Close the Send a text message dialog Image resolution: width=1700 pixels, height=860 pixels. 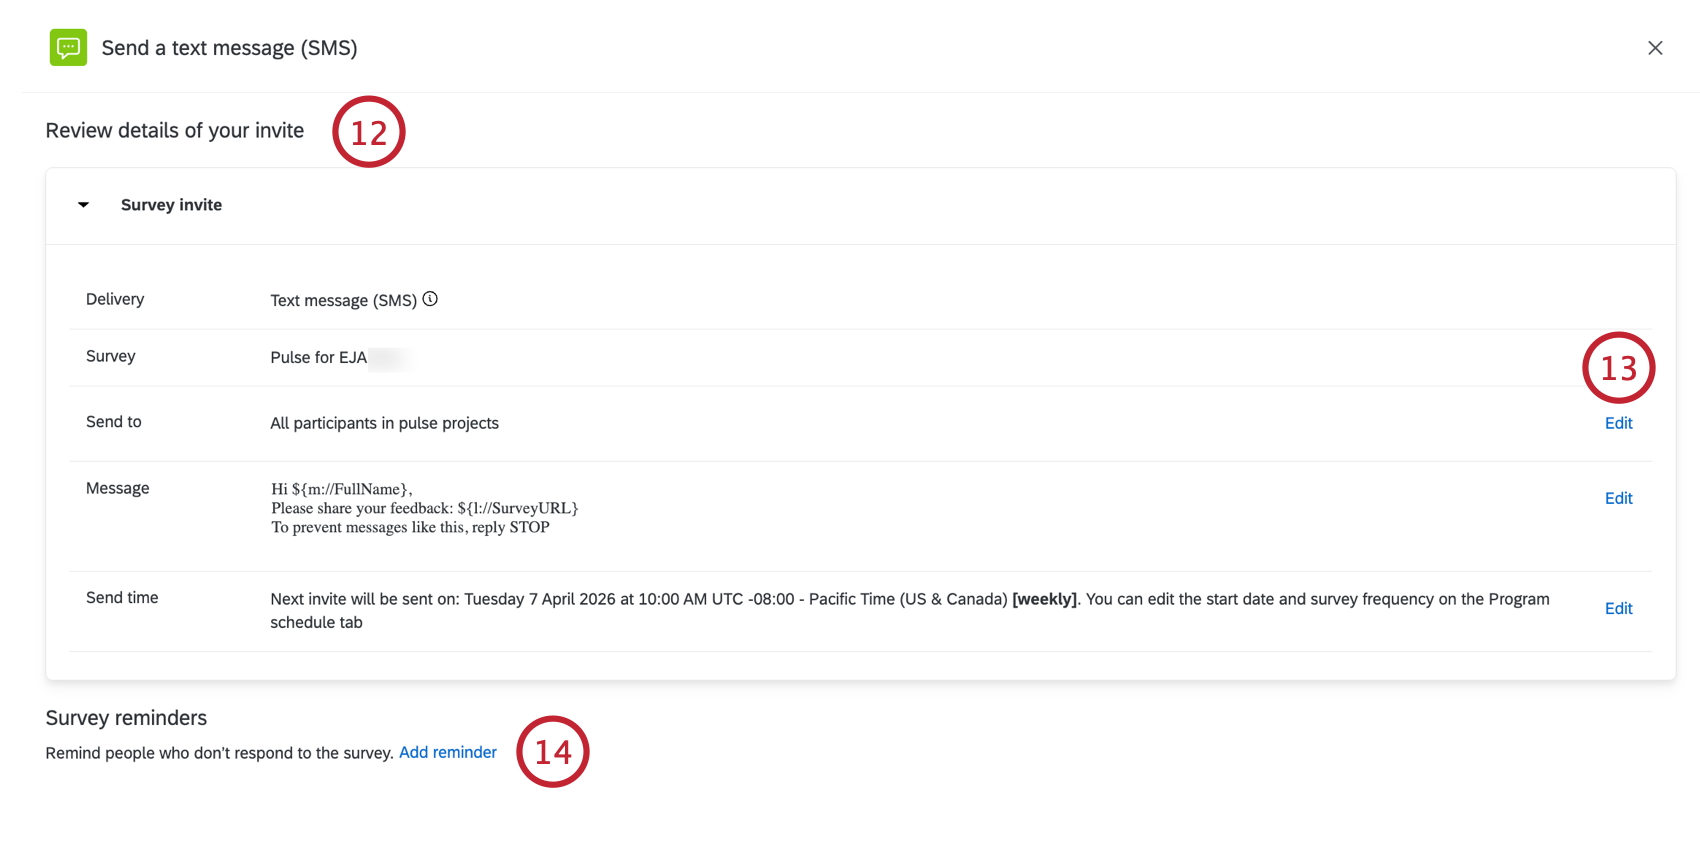pyautogui.click(x=1655, y=48)
